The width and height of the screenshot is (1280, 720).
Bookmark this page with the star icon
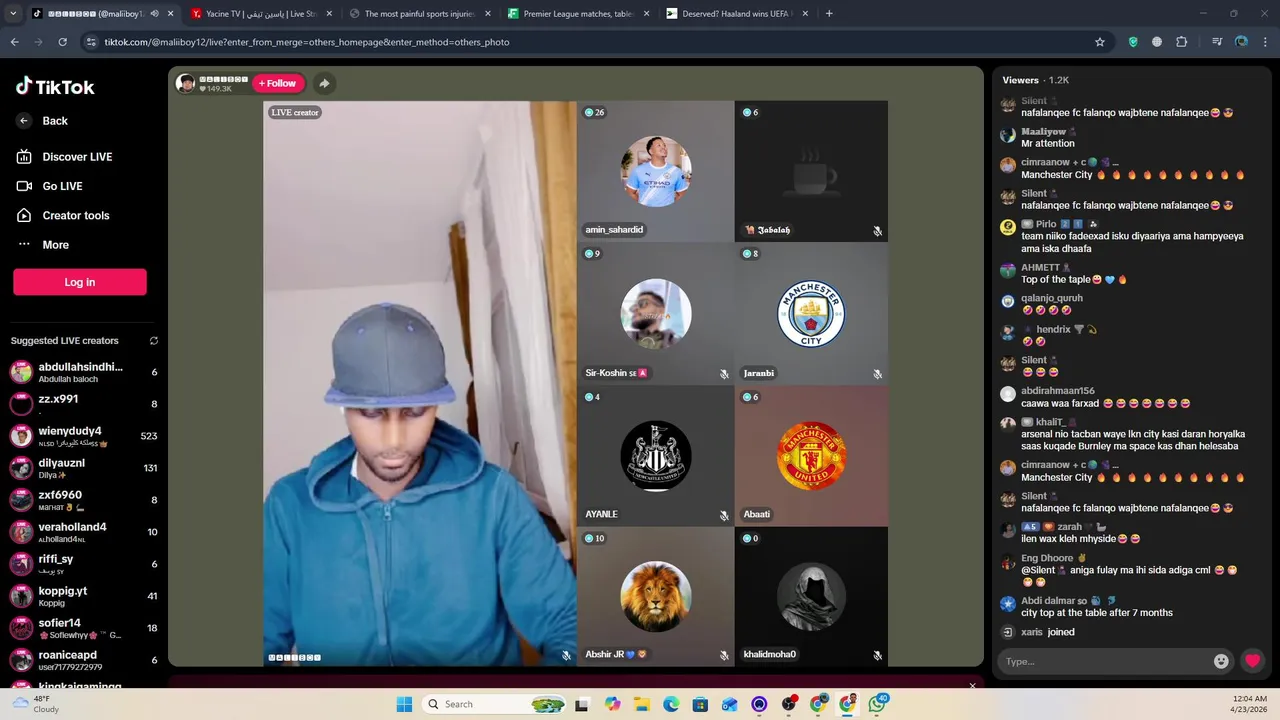point(1100,42)
